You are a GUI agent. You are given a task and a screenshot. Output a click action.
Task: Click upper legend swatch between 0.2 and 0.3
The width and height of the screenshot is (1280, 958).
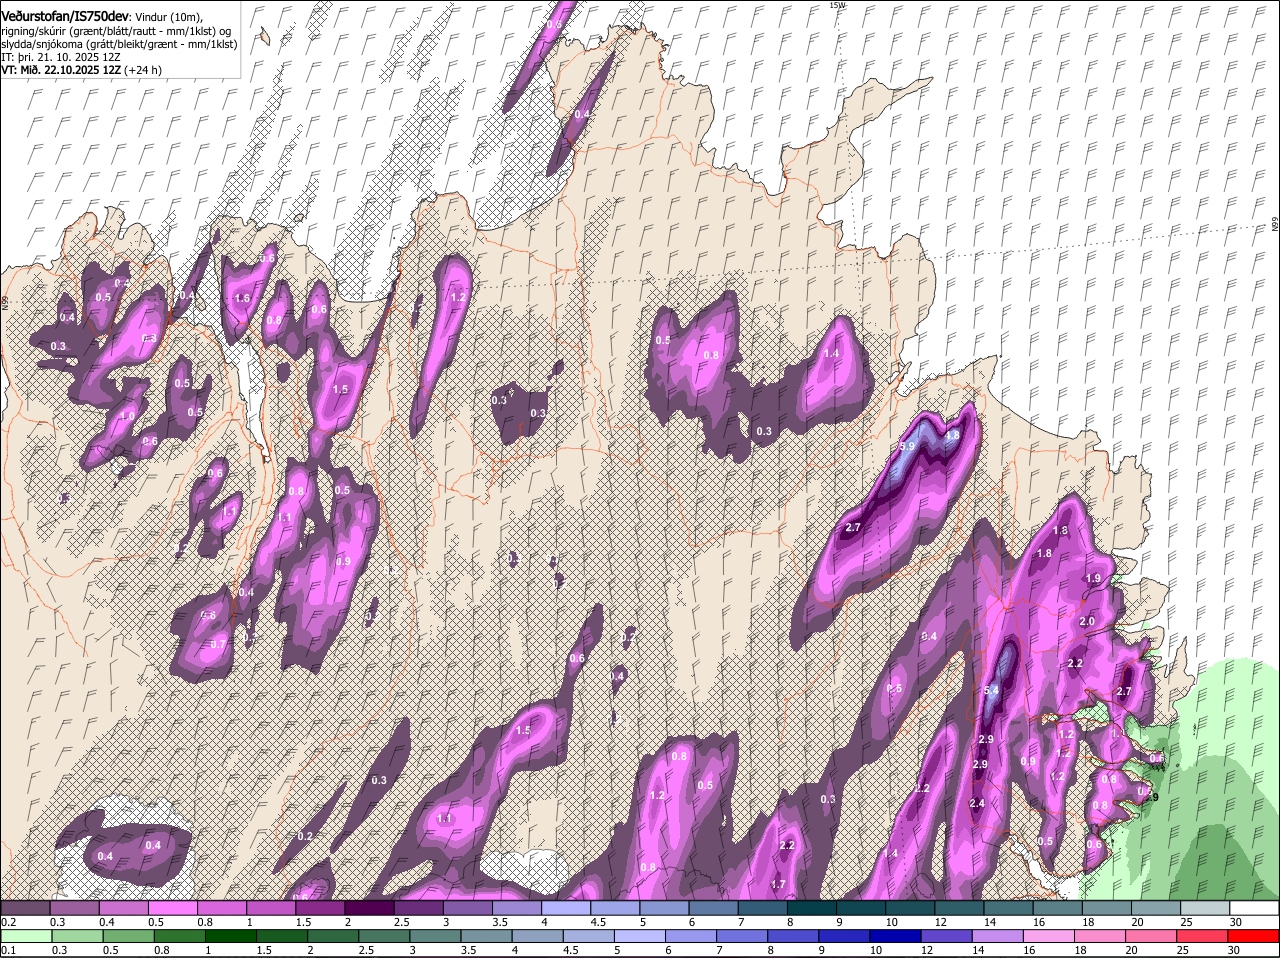tap(25, 908)
